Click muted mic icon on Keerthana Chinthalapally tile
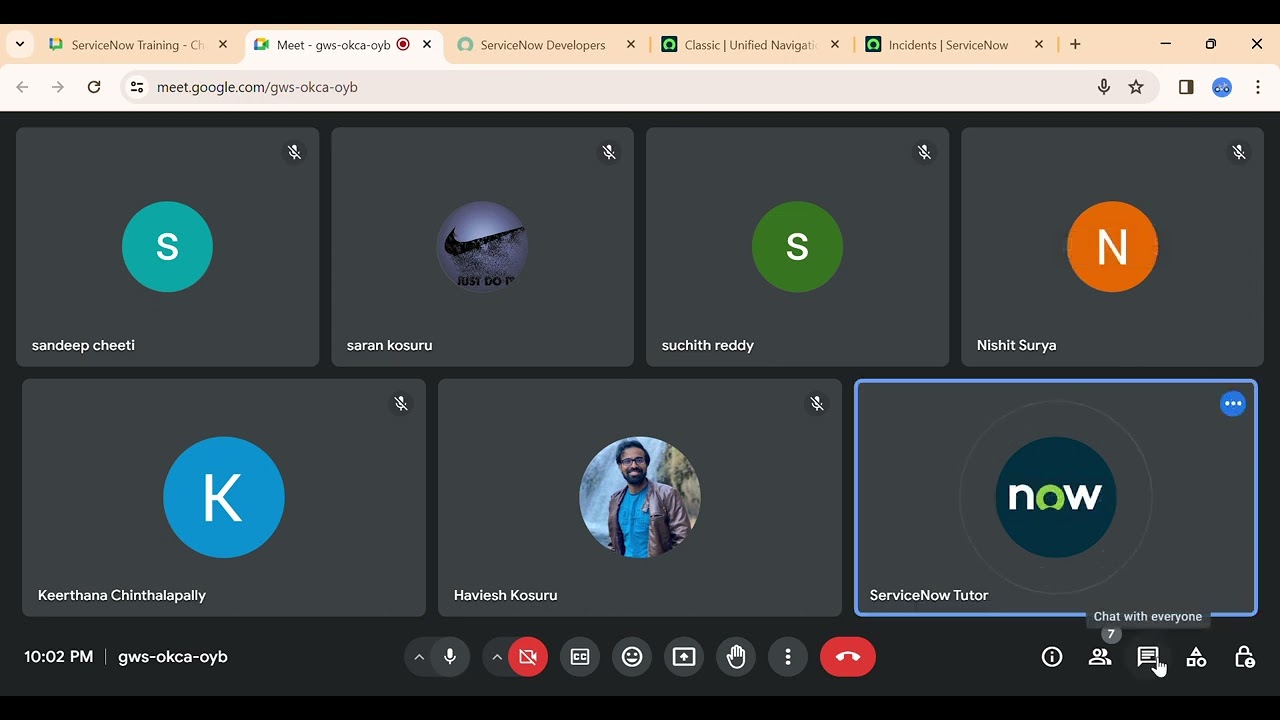1280x720 pixels. pyautogui.click(x=401, y=403)
